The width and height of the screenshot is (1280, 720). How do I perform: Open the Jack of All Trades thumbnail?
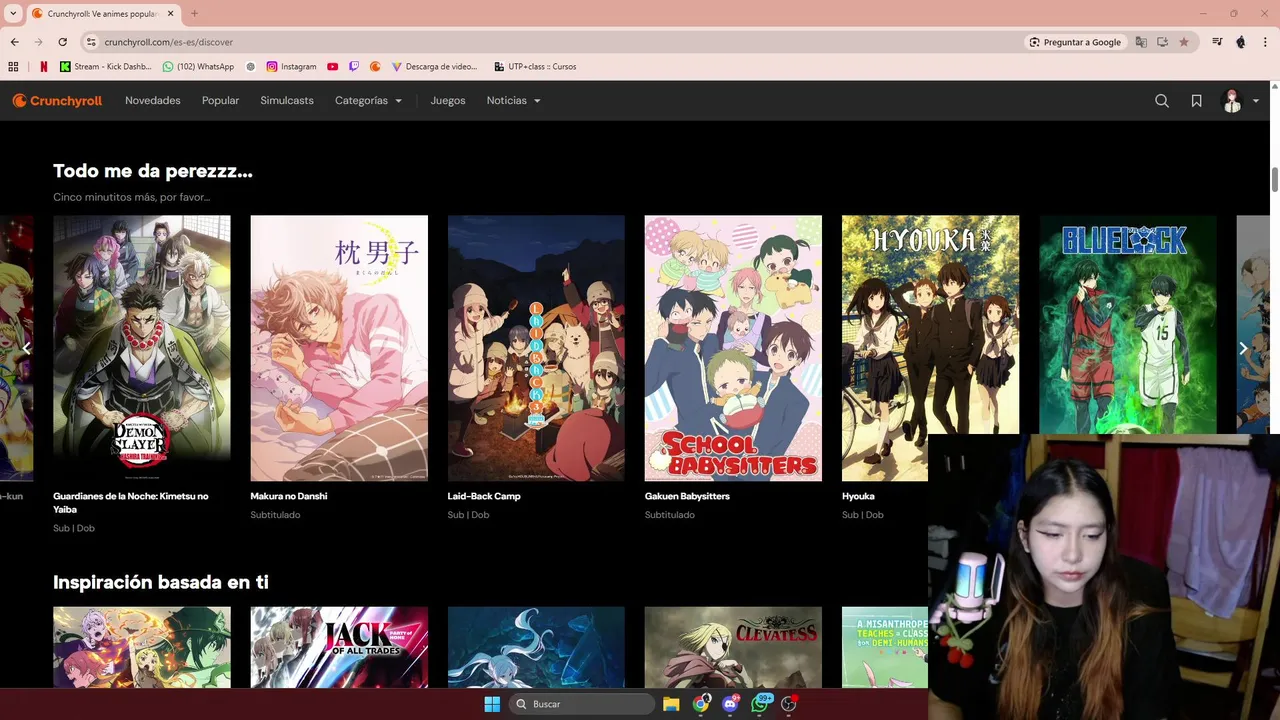tap(339, 647)
